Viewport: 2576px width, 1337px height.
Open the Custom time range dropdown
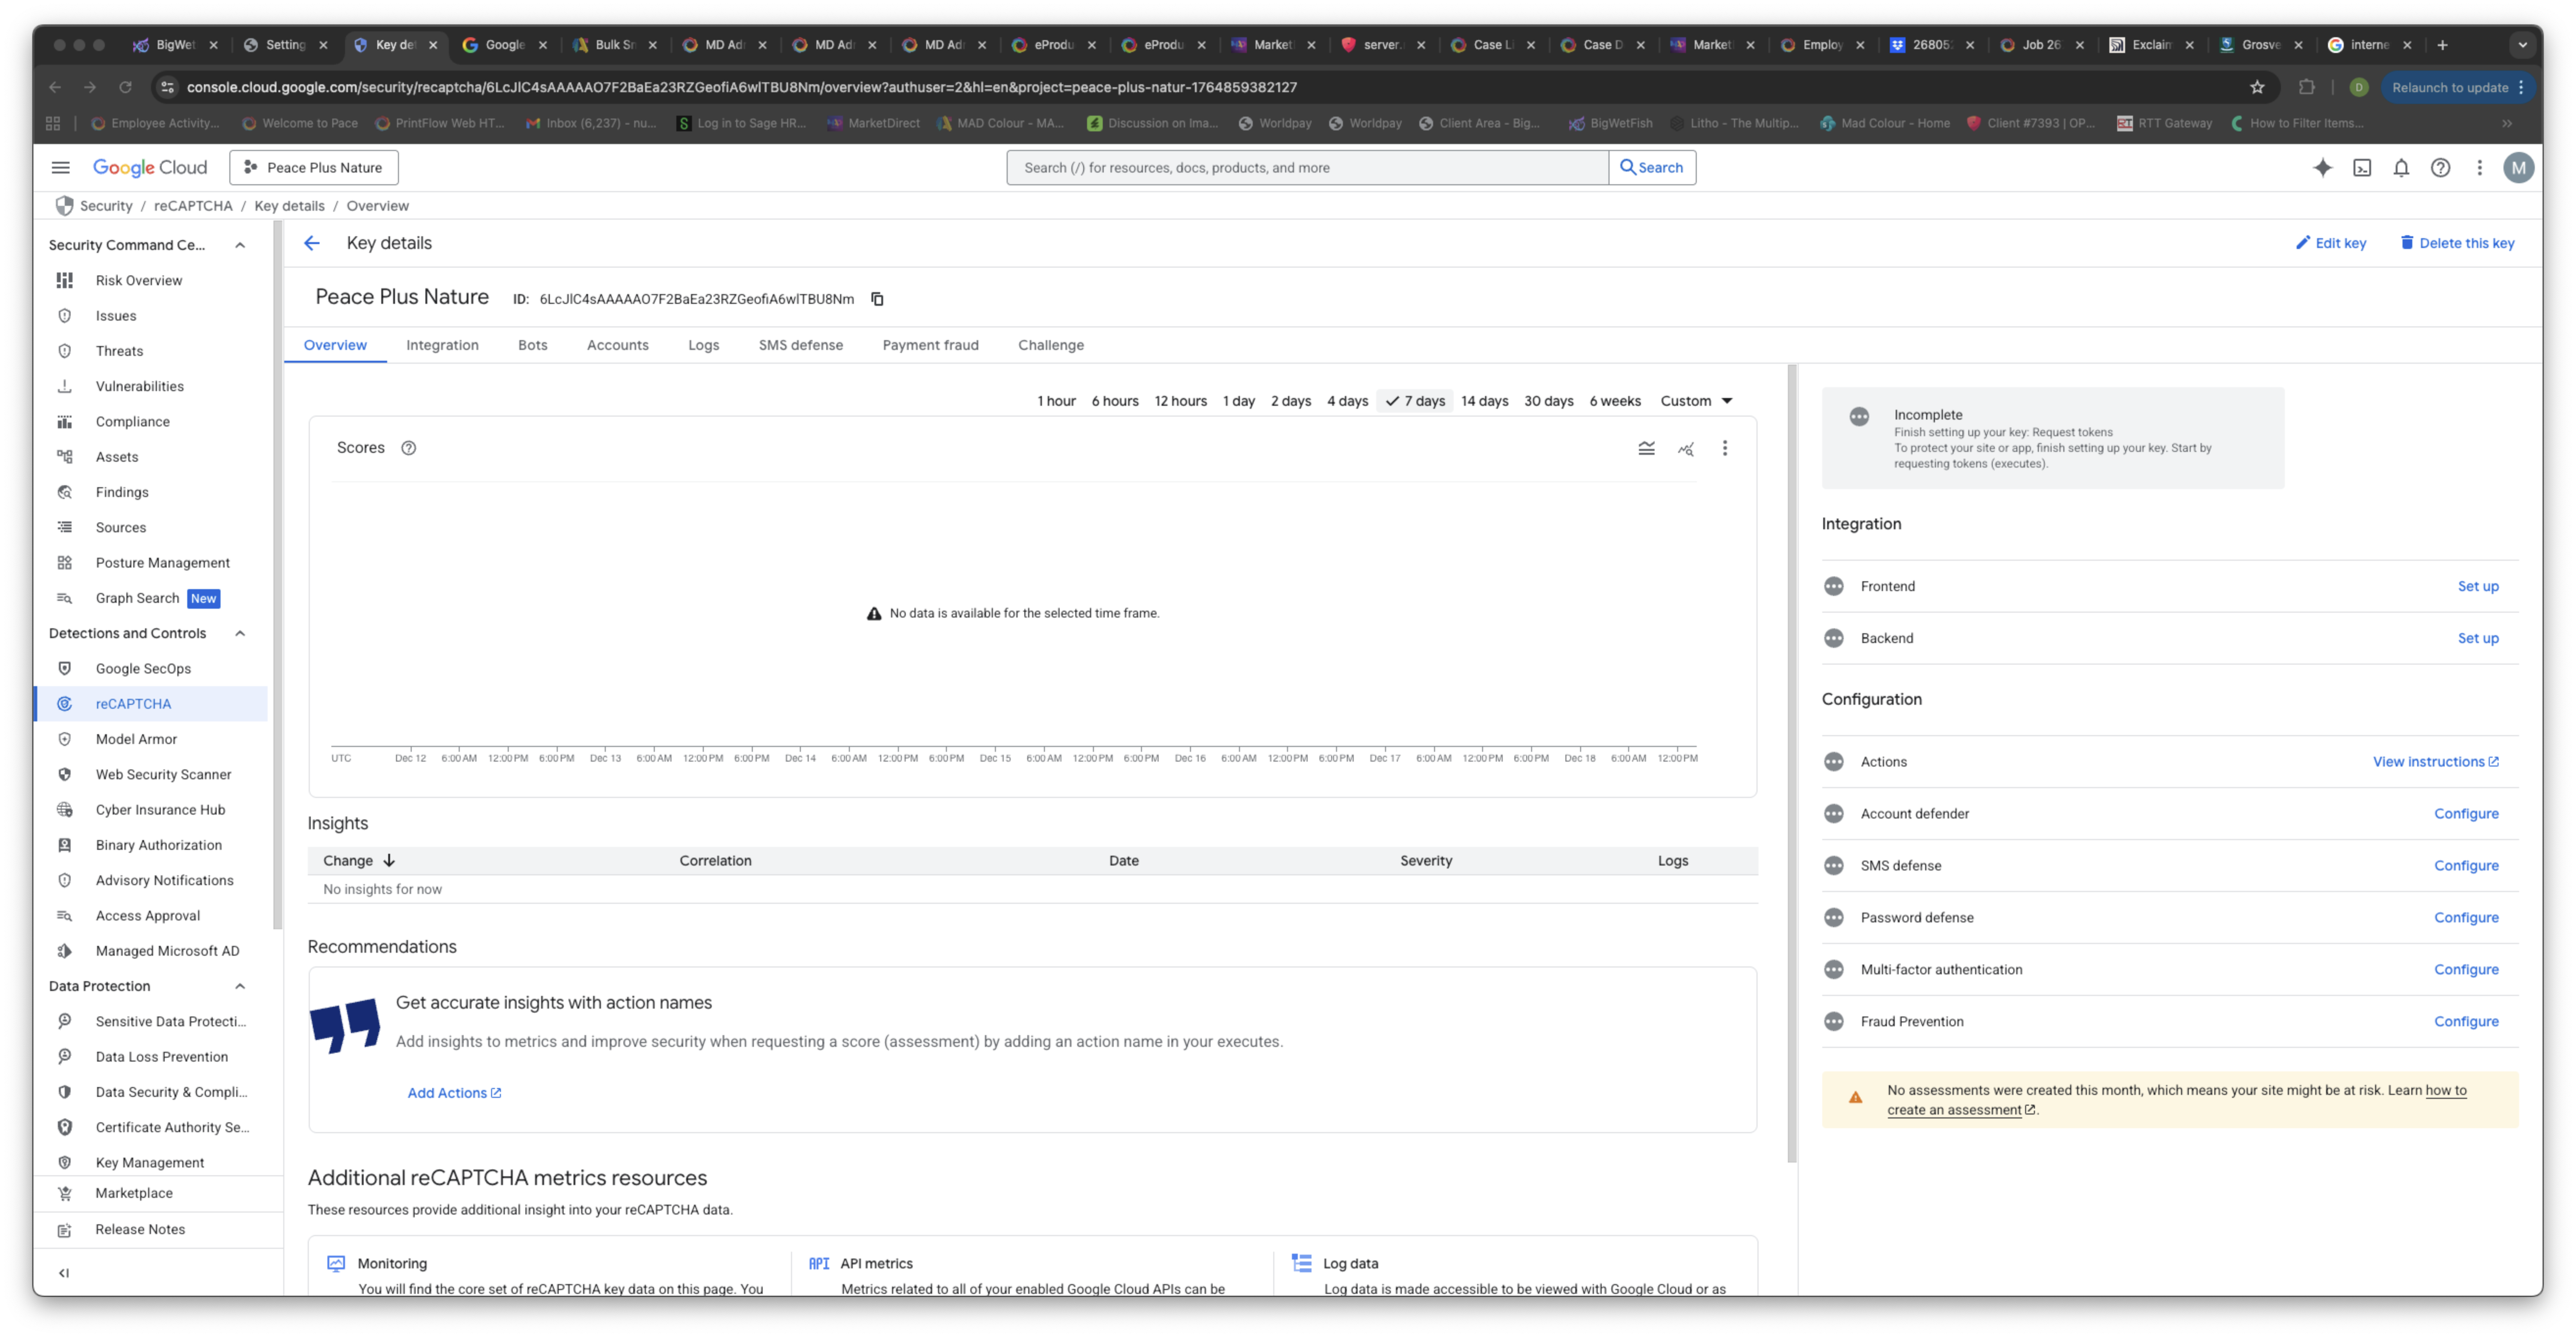point(1696,401)
